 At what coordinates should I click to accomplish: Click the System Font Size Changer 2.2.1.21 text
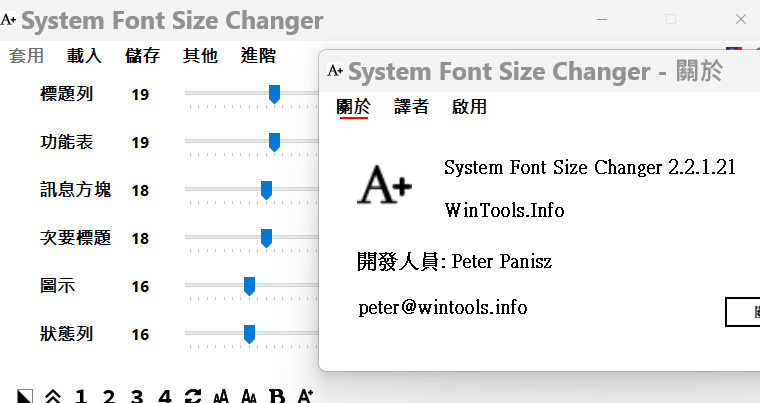click(x=590, y=168)
